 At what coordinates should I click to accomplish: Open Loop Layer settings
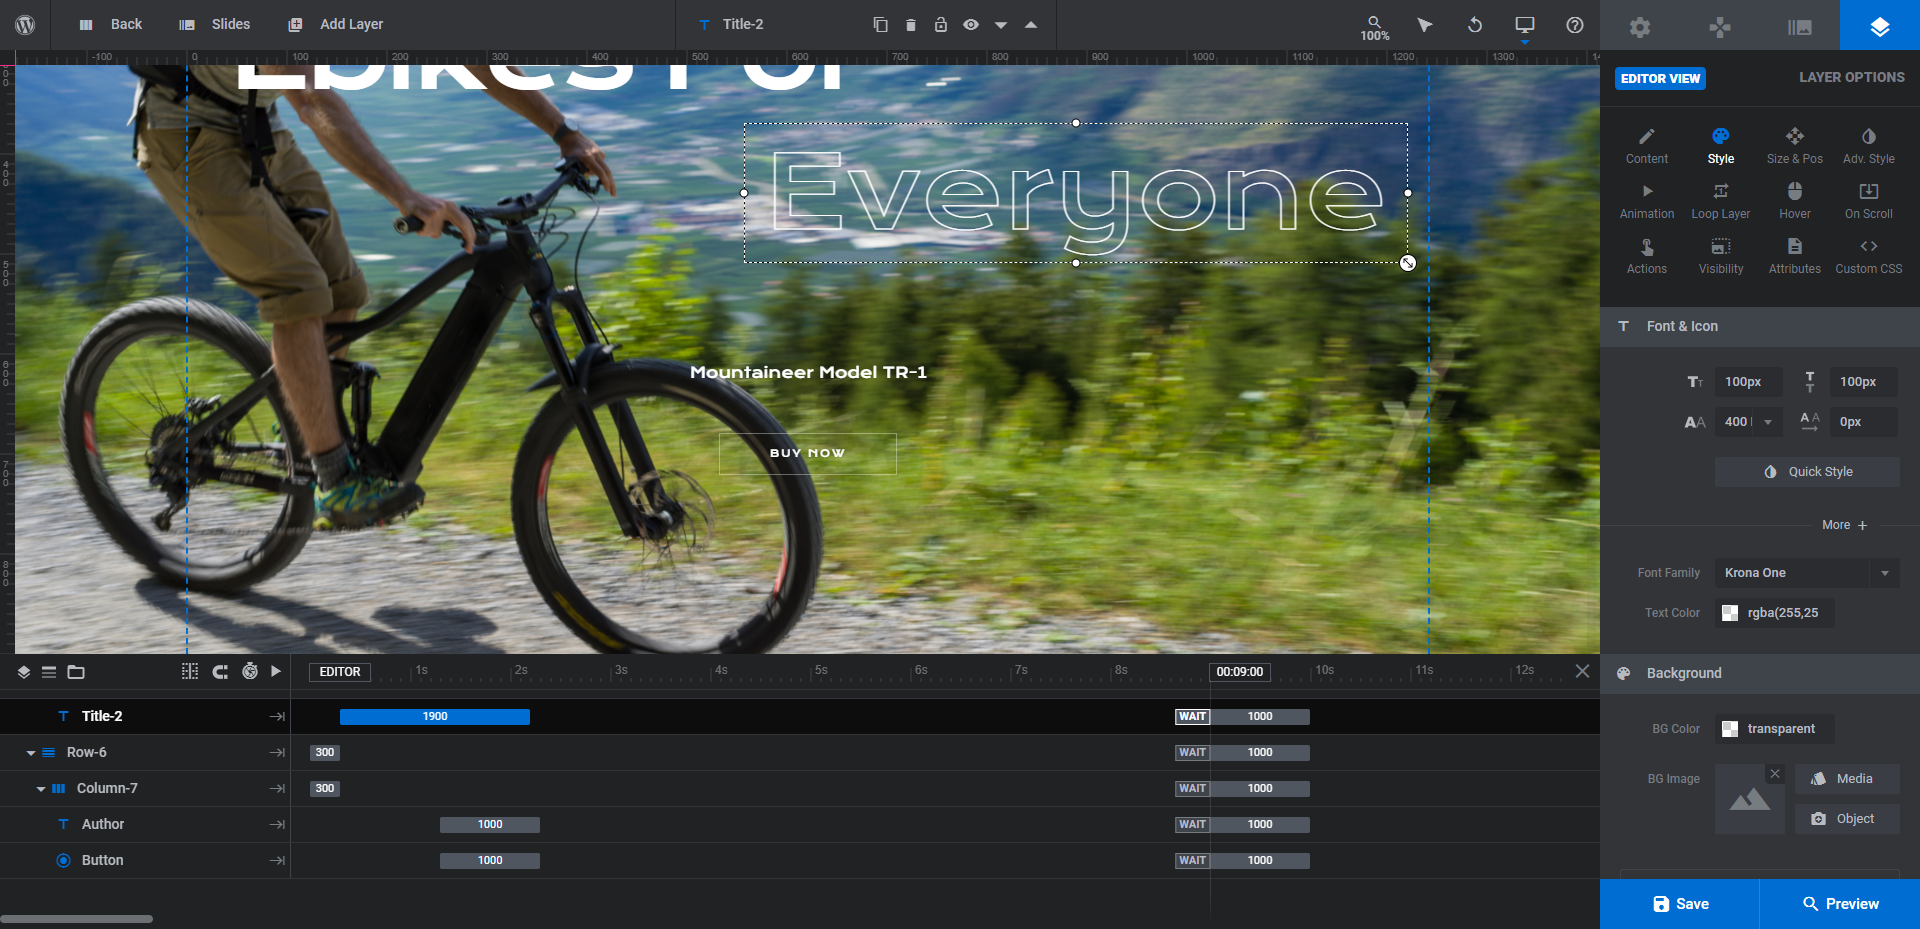[x=1721, y=201]
